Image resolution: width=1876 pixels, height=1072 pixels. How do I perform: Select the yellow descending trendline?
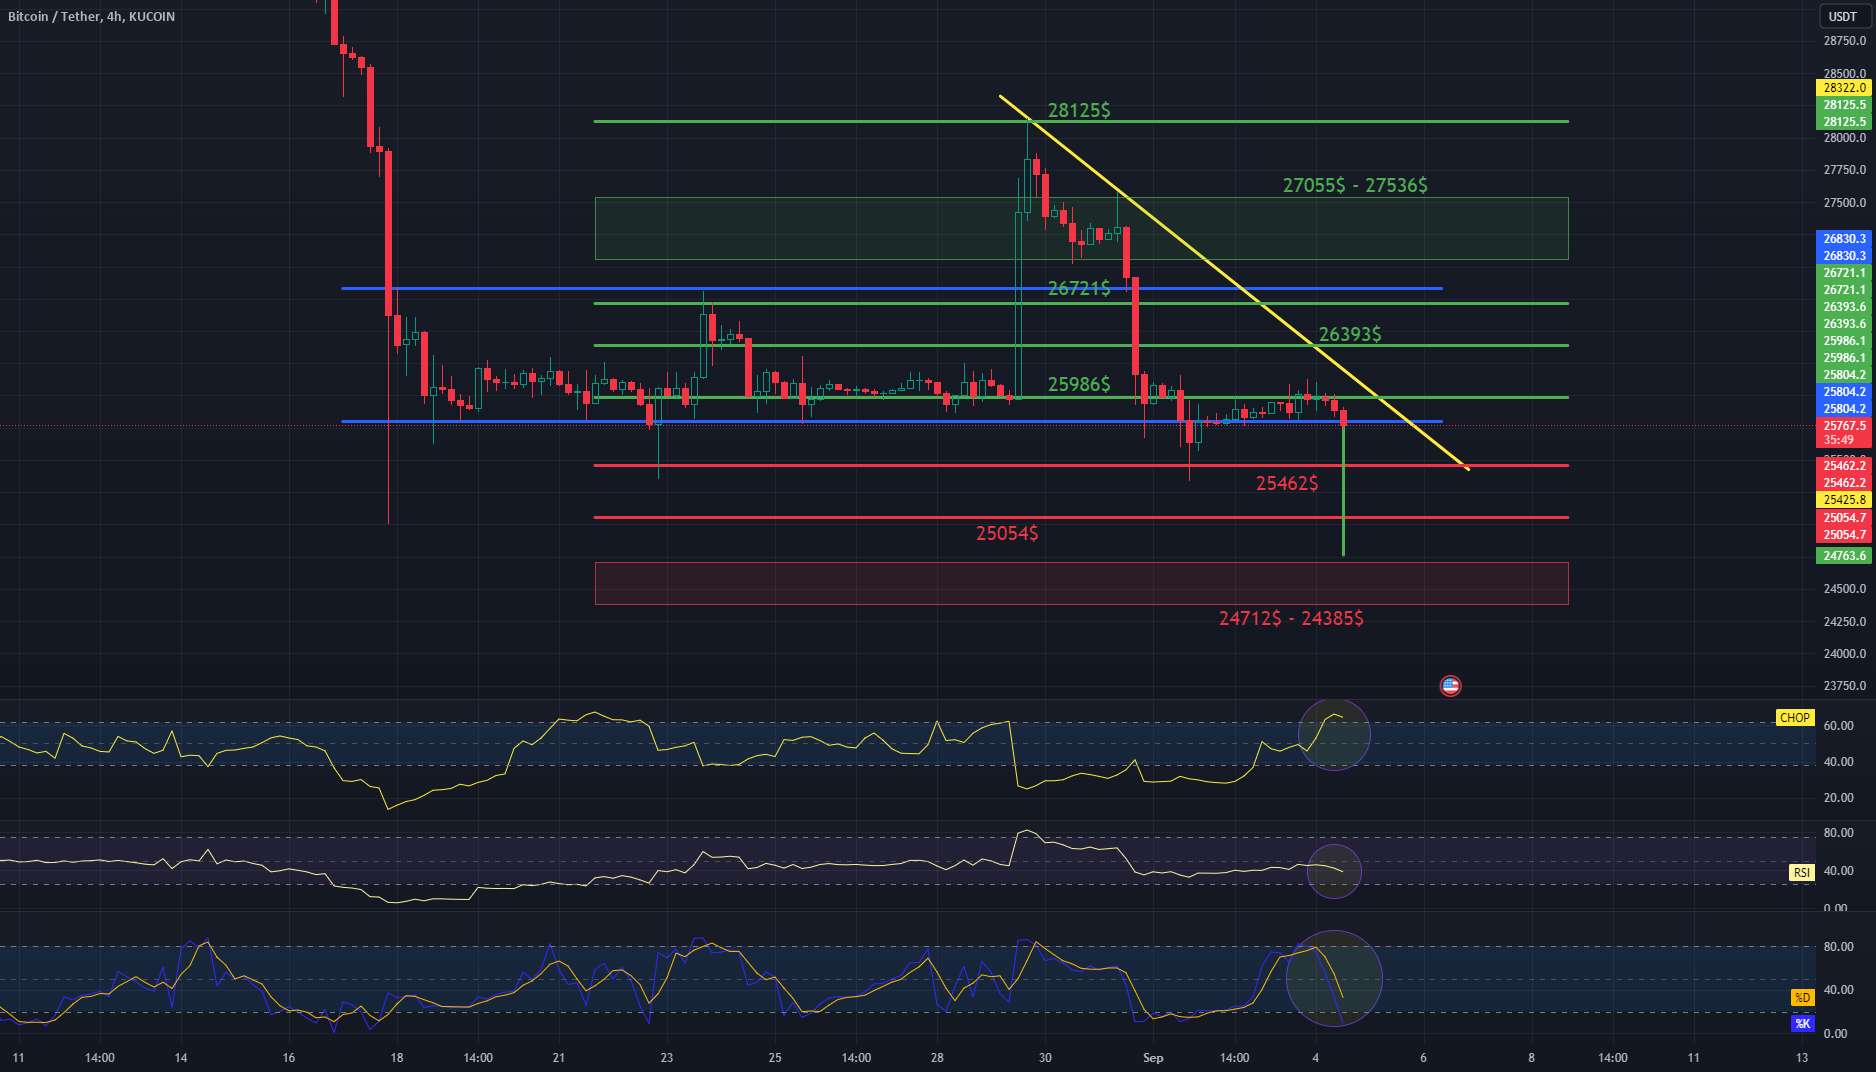[x=1233, y=283]
